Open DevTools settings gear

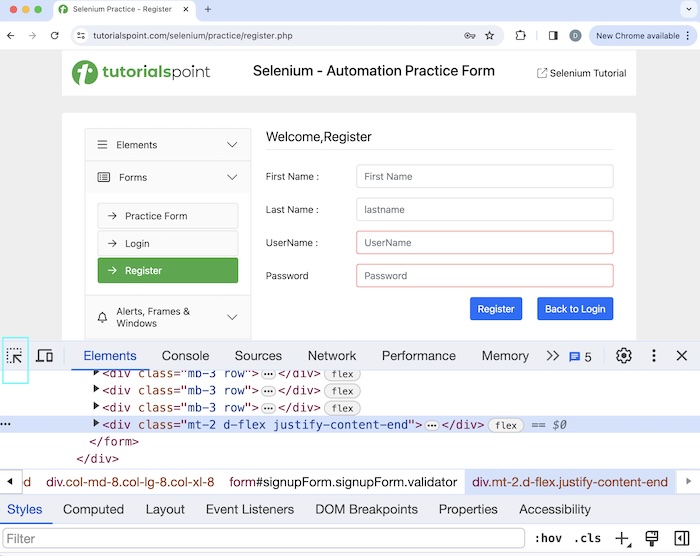point(624,356)
